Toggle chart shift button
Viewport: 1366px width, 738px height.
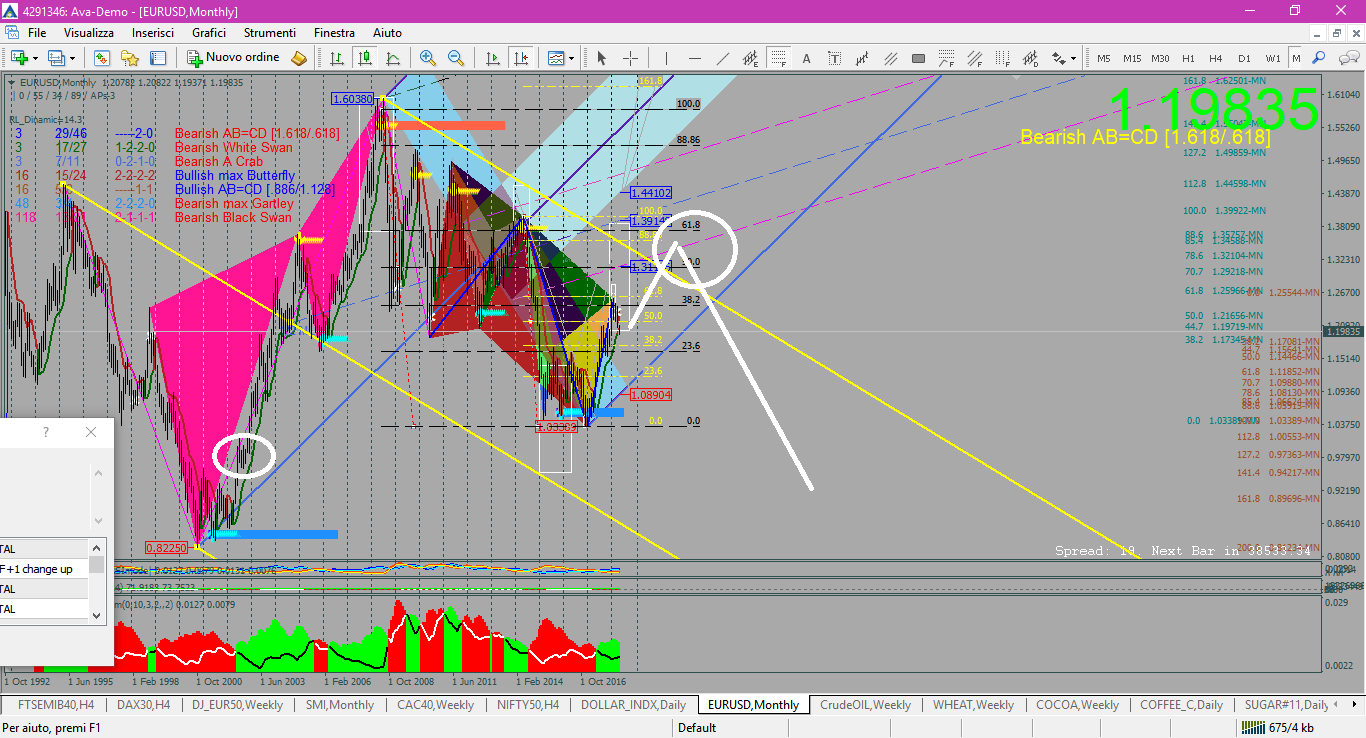point(521,58)
